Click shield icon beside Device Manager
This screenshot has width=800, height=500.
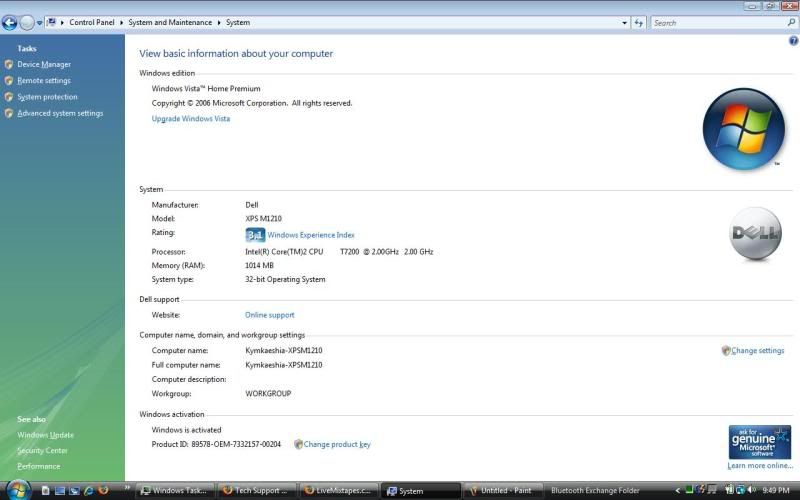[x=8, y=64]
